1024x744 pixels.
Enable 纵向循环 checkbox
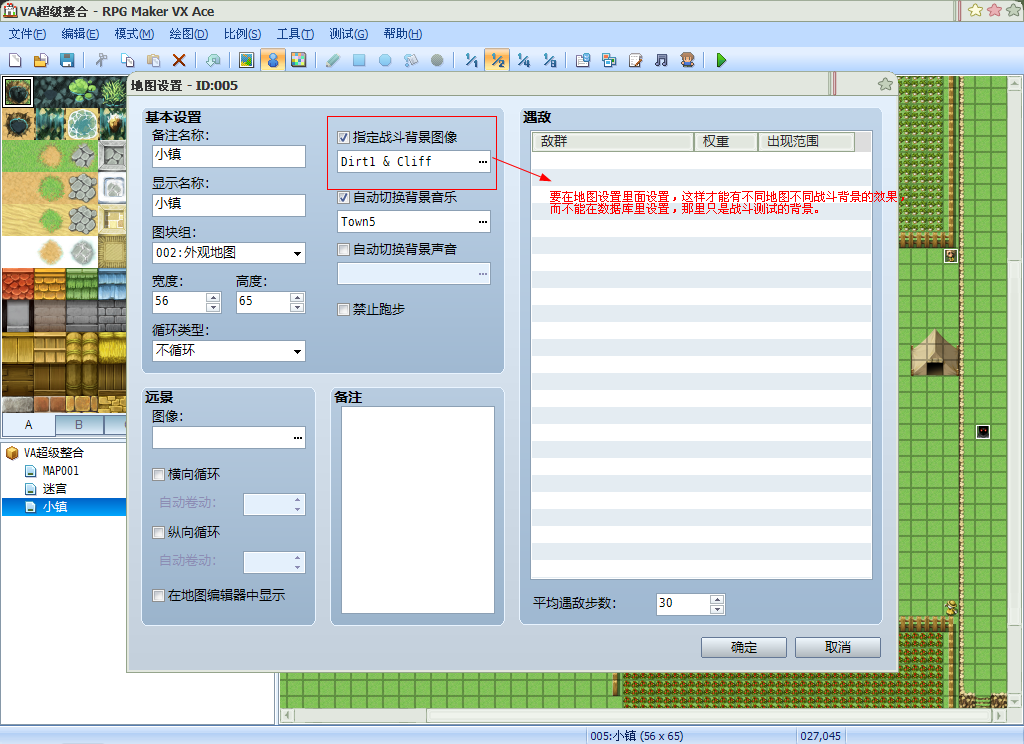[x=158, y=532]
